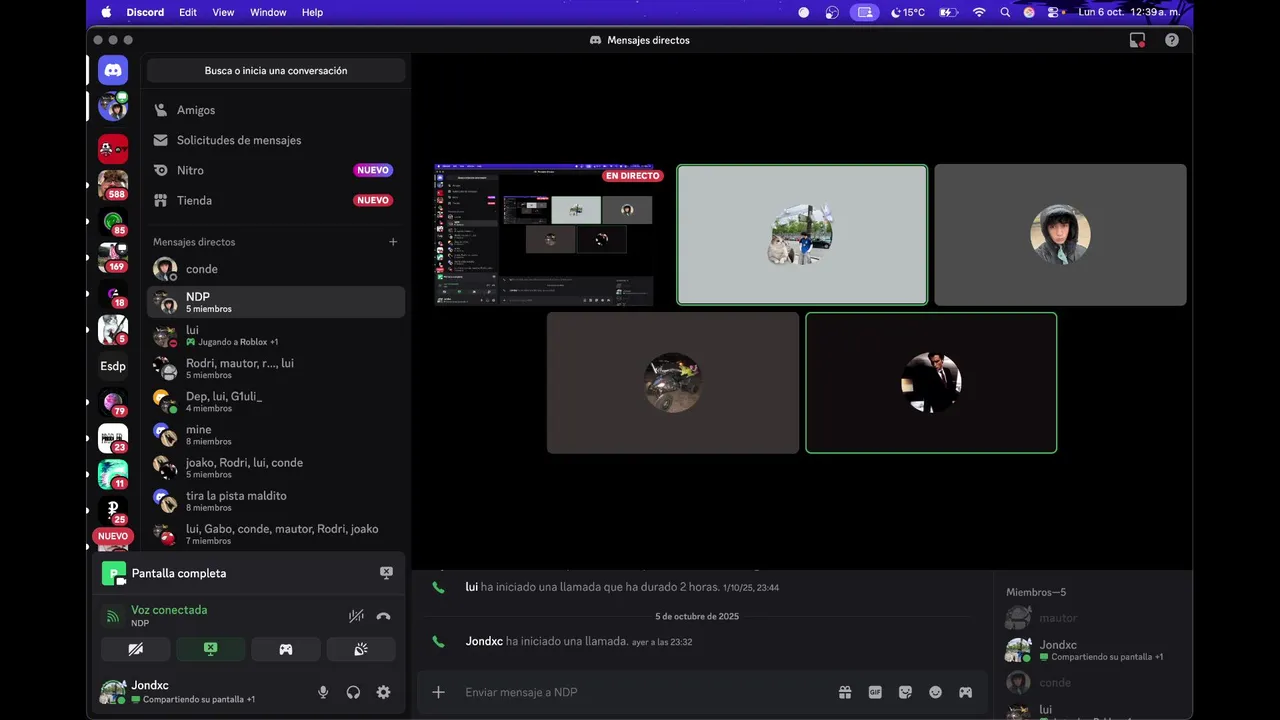This screenshot has height=720, width=1280.
Task: Toggle screen sharing with the green button
Action: point(211,649)
